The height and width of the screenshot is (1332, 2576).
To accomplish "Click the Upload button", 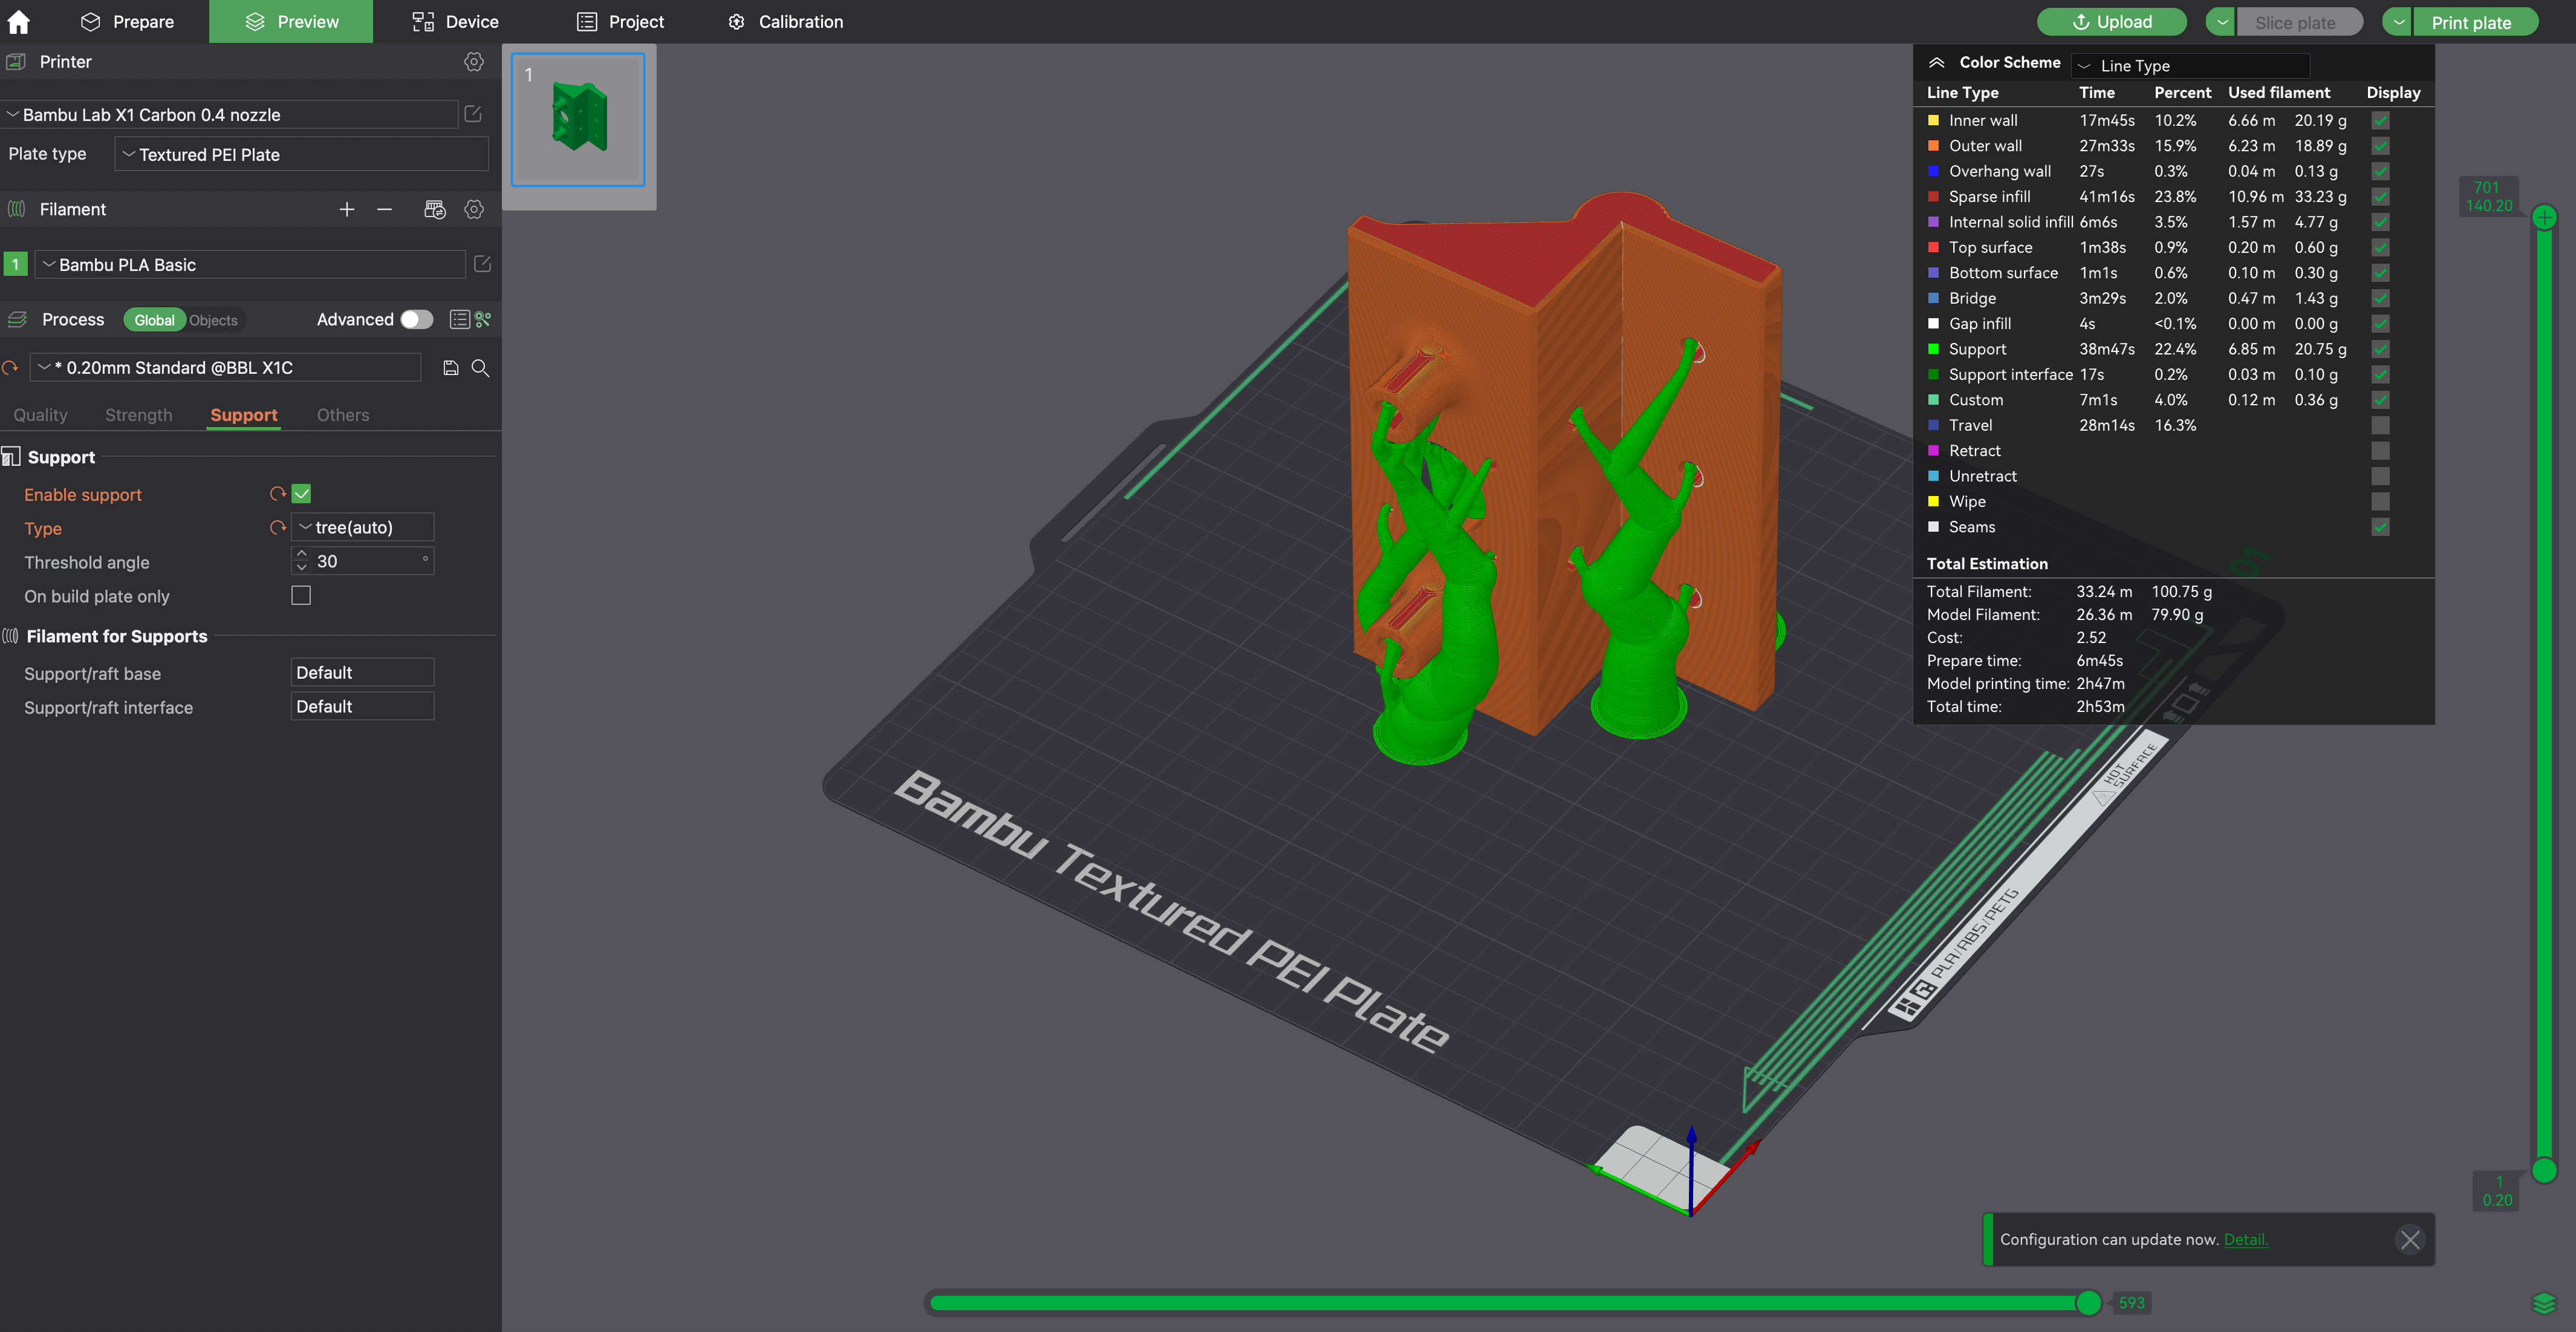I will tap(2112, 21).
